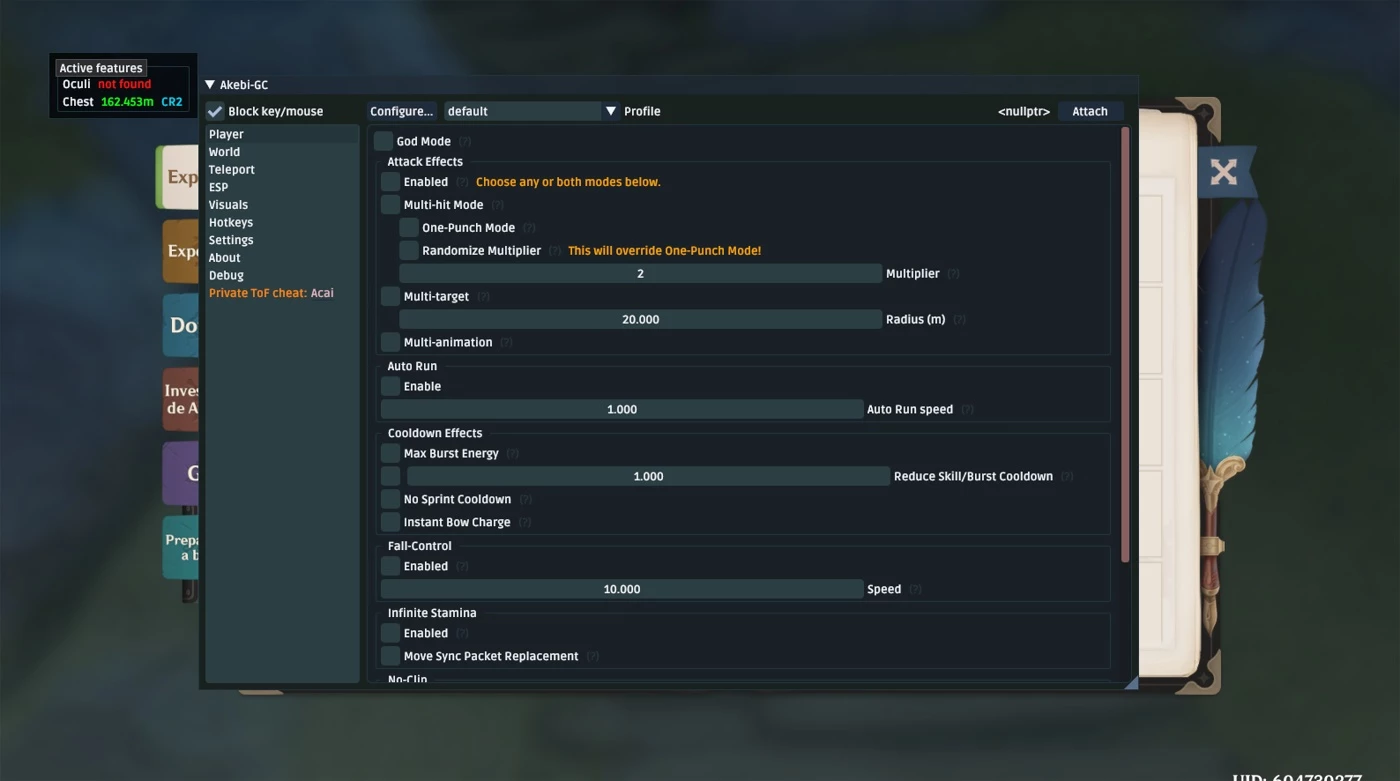Screen dimensions: 1400x781
Task: Close the game book with the X icon
Action: [x=1223, y=172]
